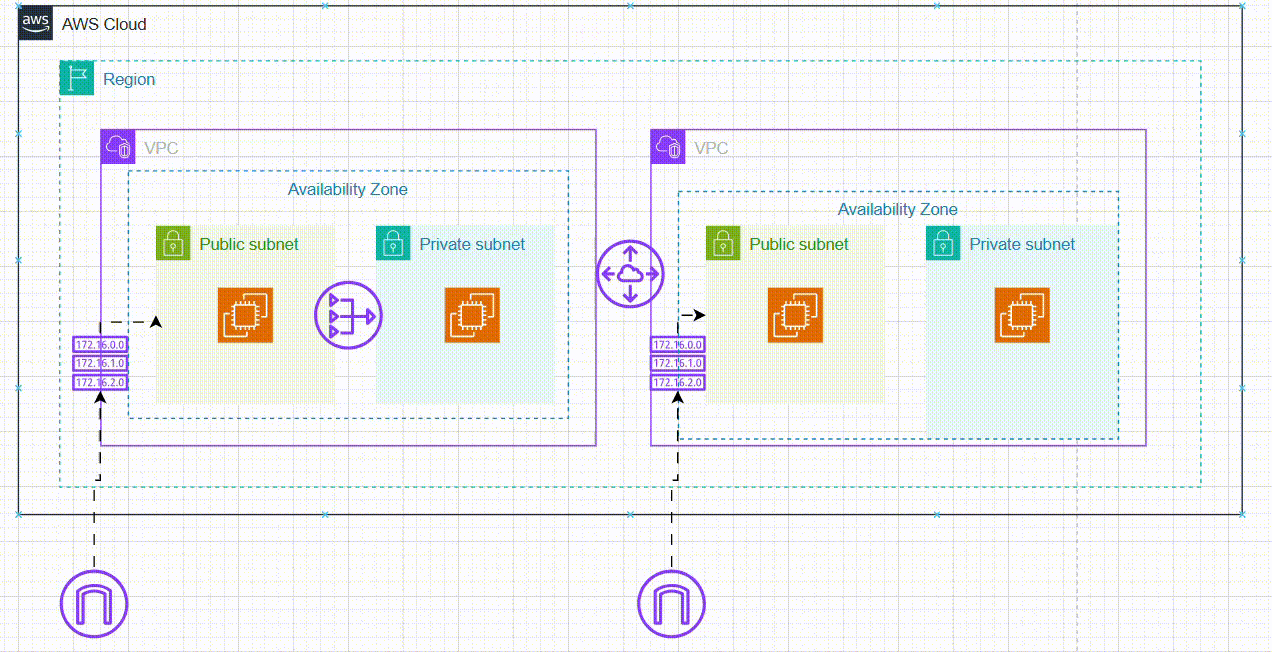Click lock icon of left VPC public subnet
The height and width of the screenshot is (652, 1272).
[173, 243]
